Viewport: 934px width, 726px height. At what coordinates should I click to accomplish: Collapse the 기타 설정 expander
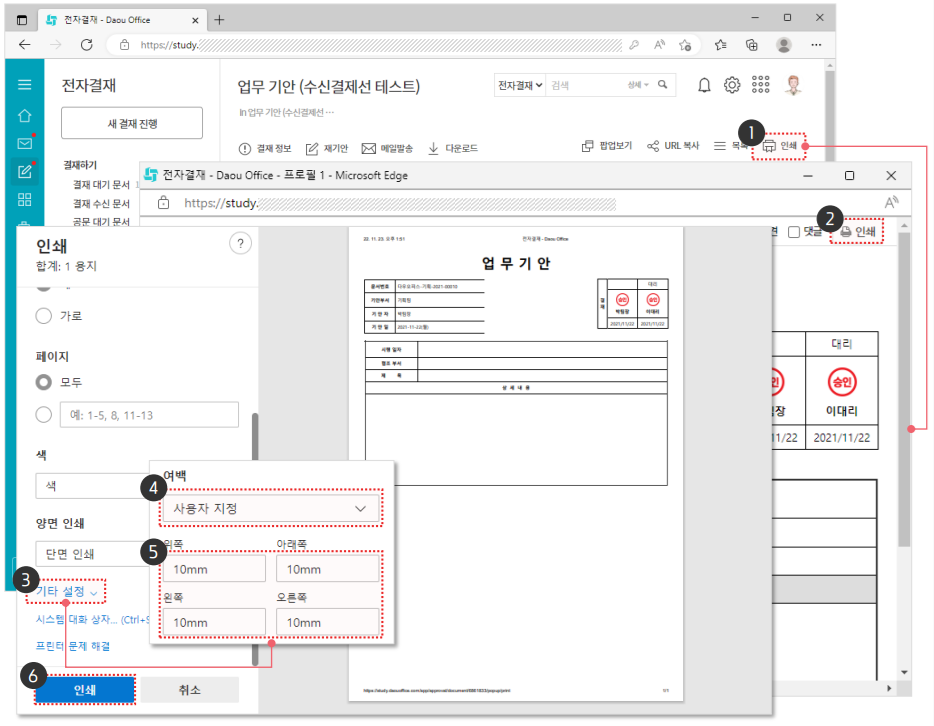[x=68, y=592]
